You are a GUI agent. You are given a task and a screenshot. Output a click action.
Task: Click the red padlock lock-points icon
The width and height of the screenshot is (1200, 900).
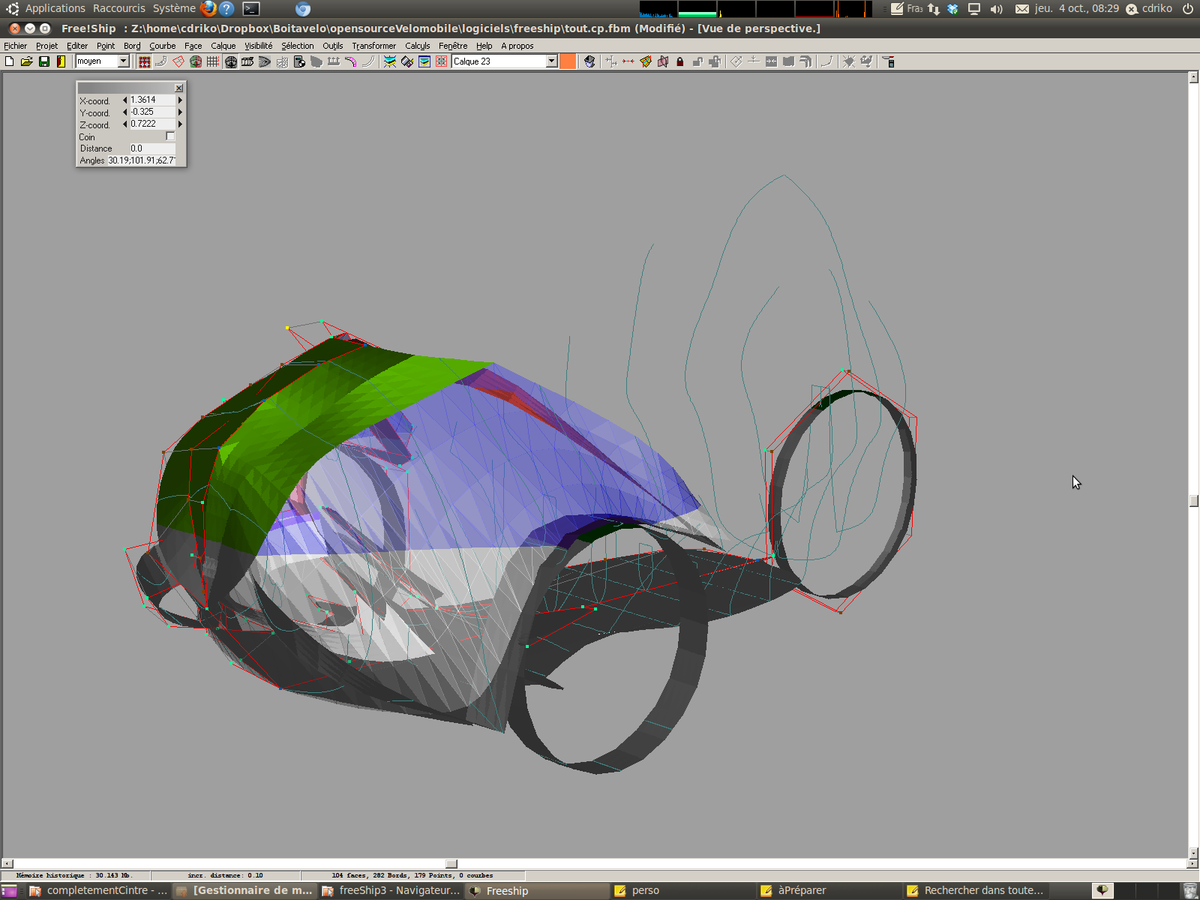point(680,62)
